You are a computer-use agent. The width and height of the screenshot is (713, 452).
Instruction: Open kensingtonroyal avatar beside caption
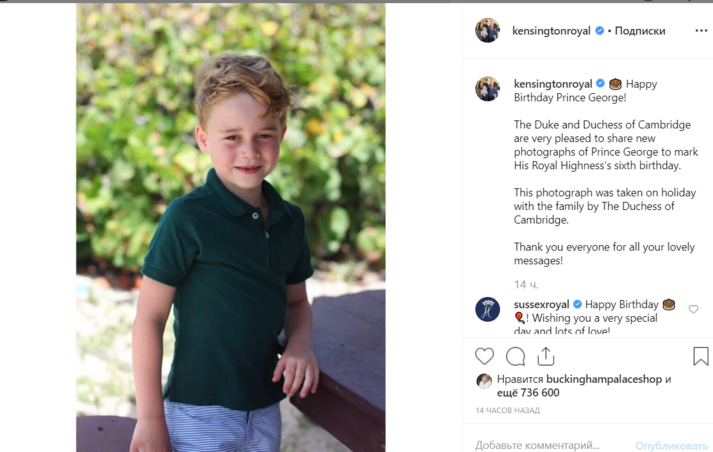click(x=487, y=89)
